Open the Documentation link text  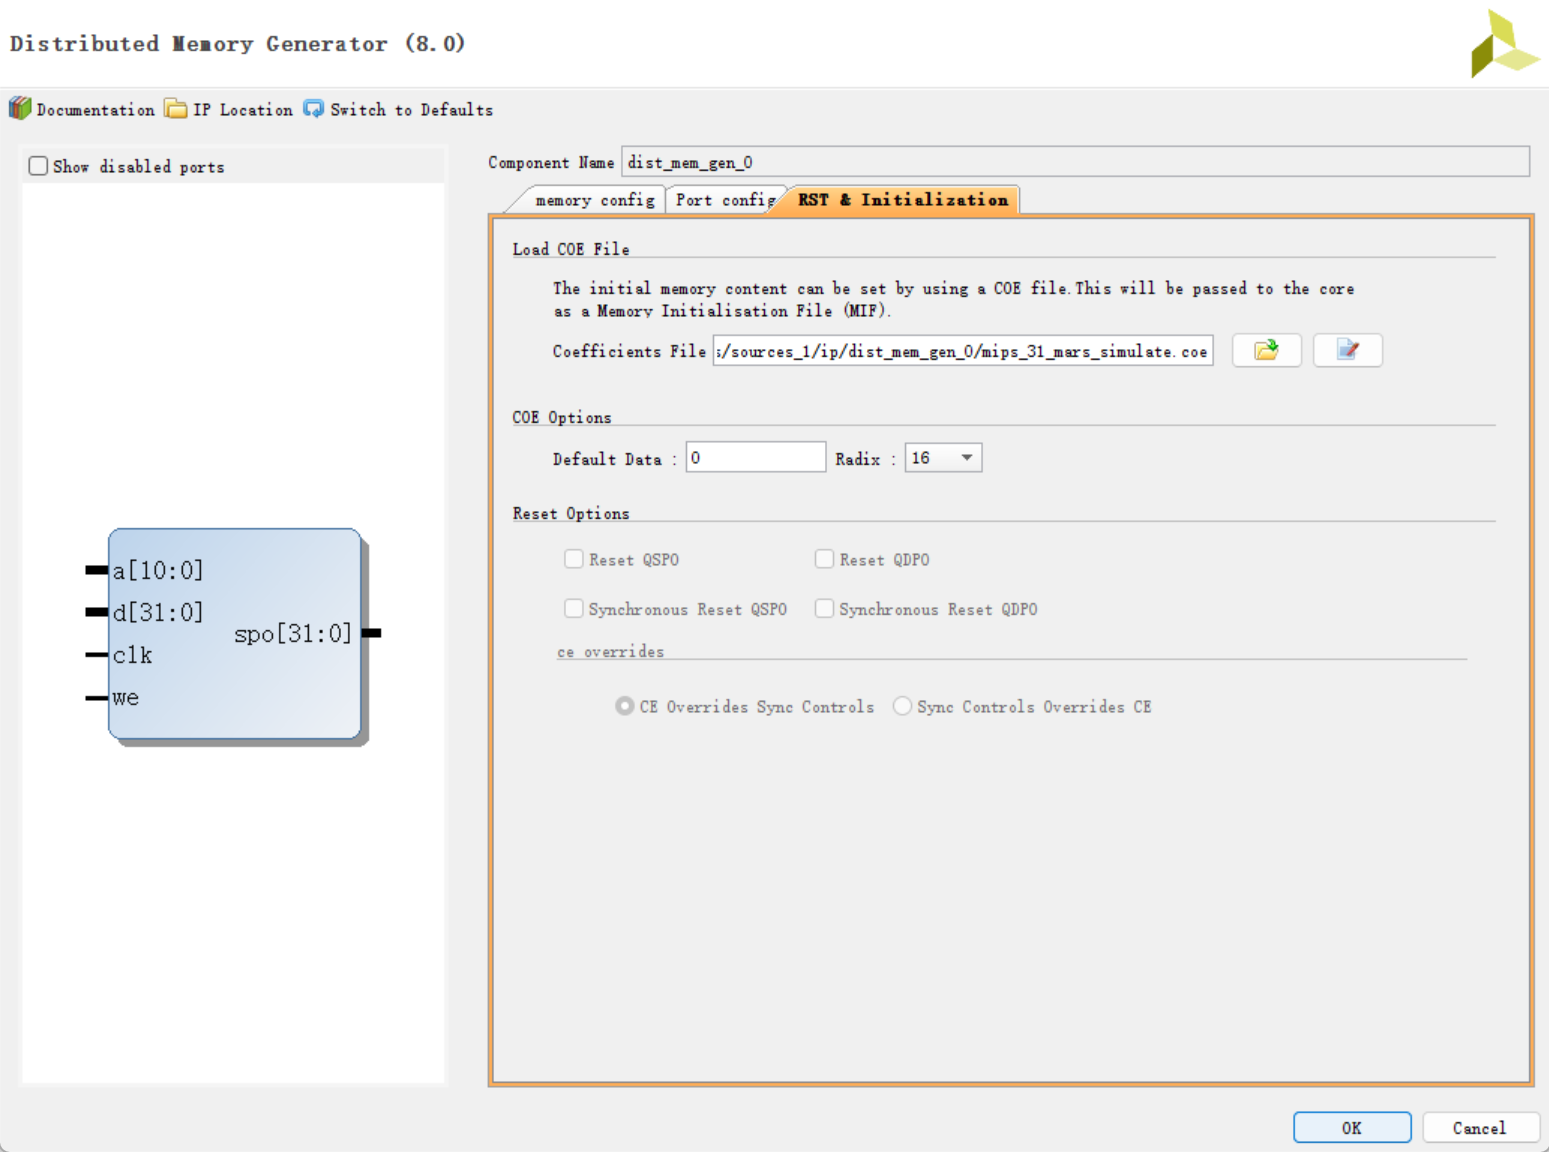[95, 110]
